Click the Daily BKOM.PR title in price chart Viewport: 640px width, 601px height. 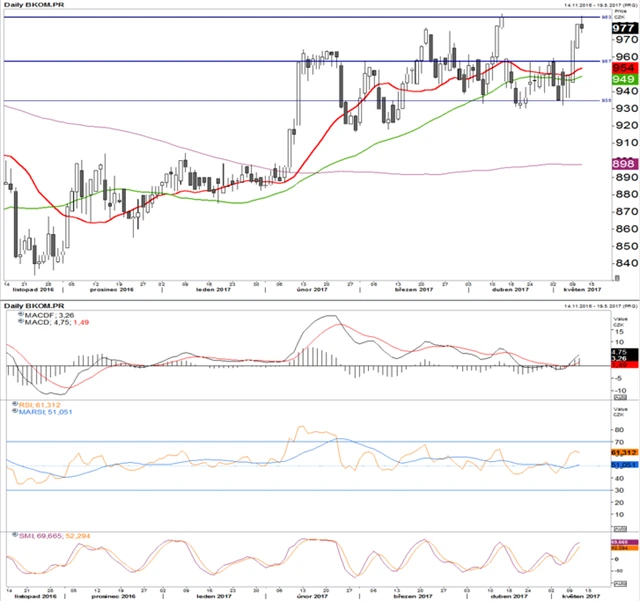click(32, 5)
